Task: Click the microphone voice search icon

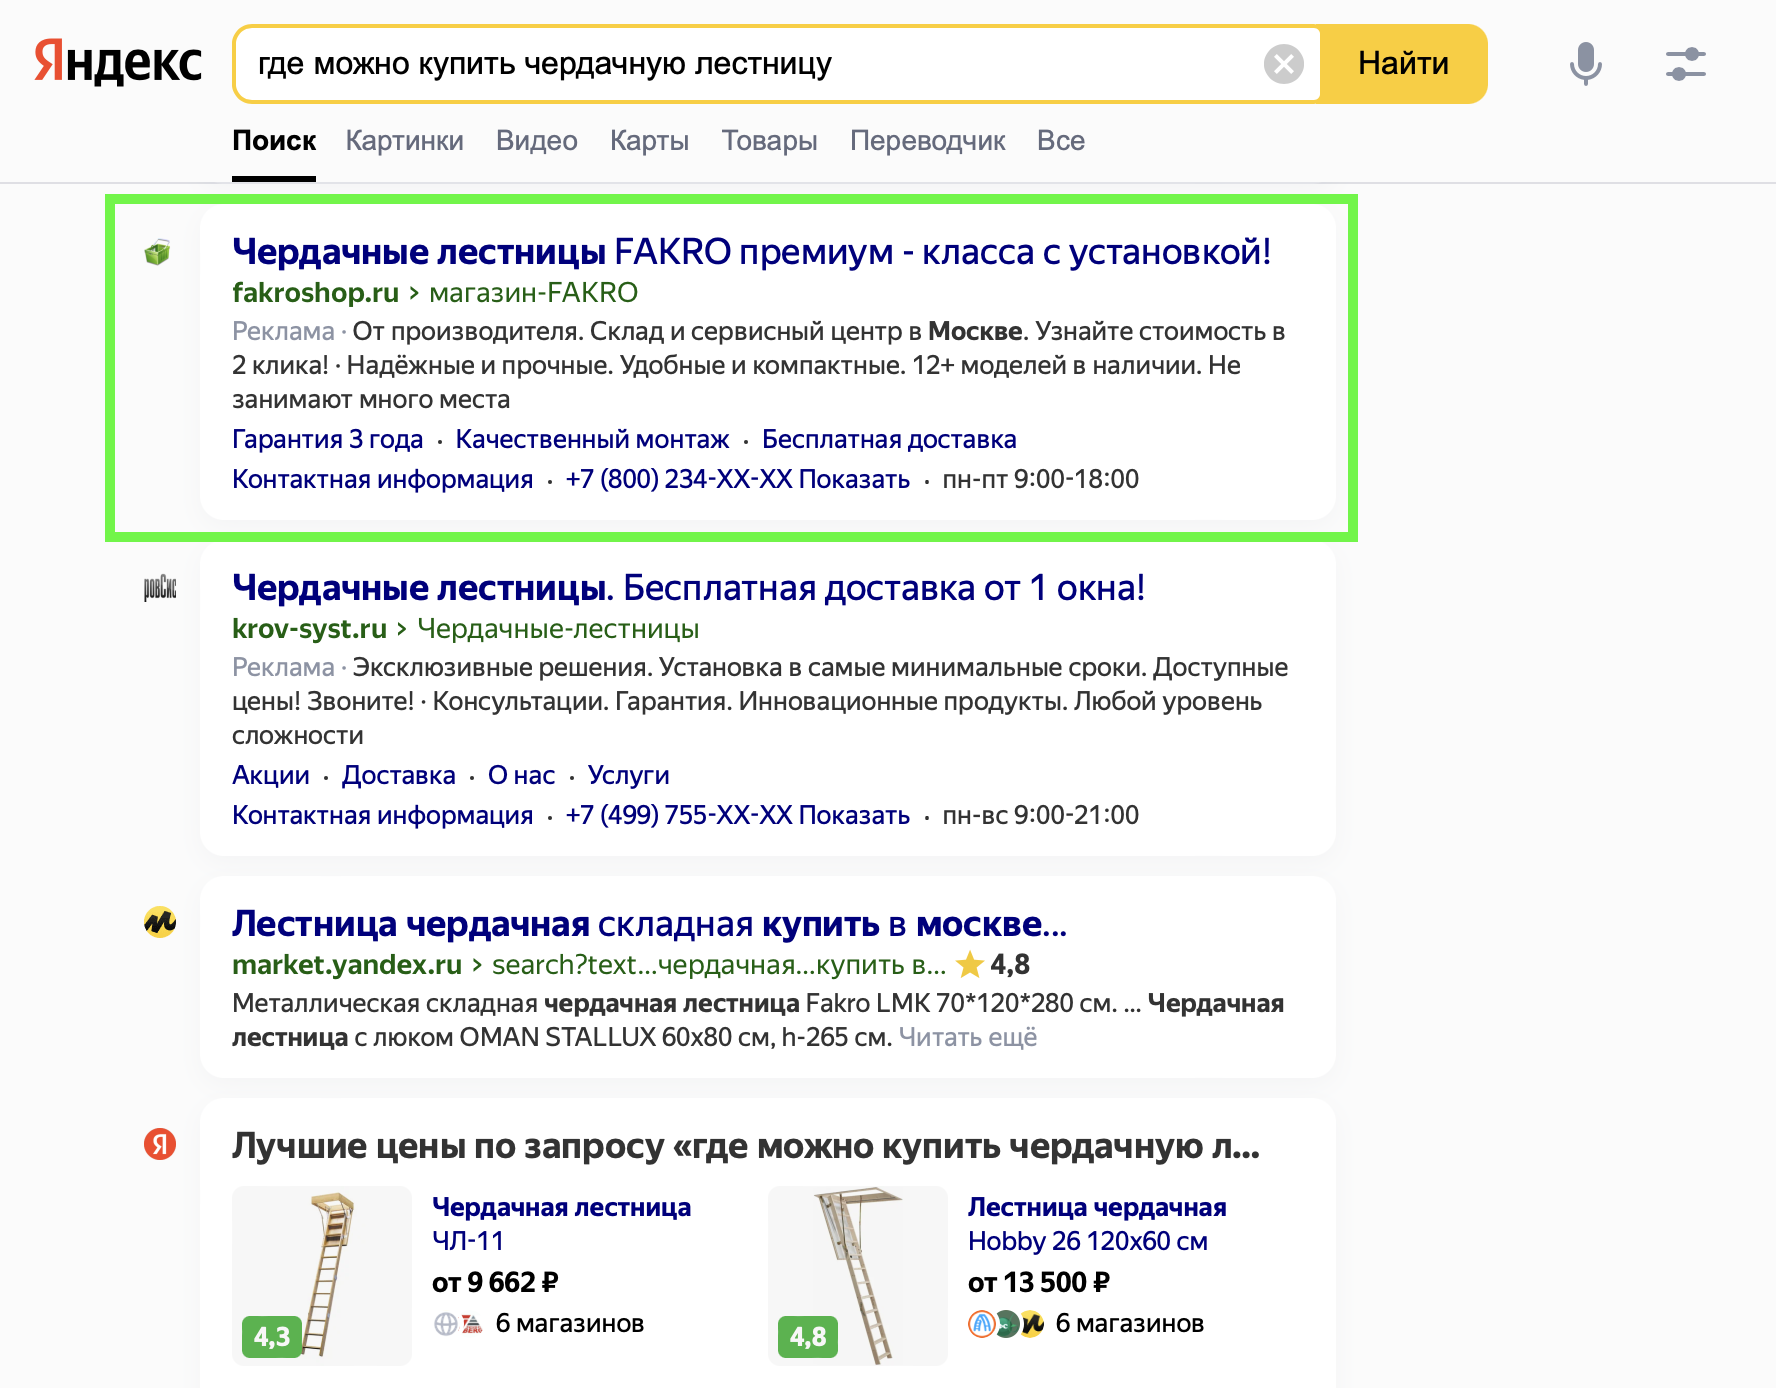Action: point(1585,63)
